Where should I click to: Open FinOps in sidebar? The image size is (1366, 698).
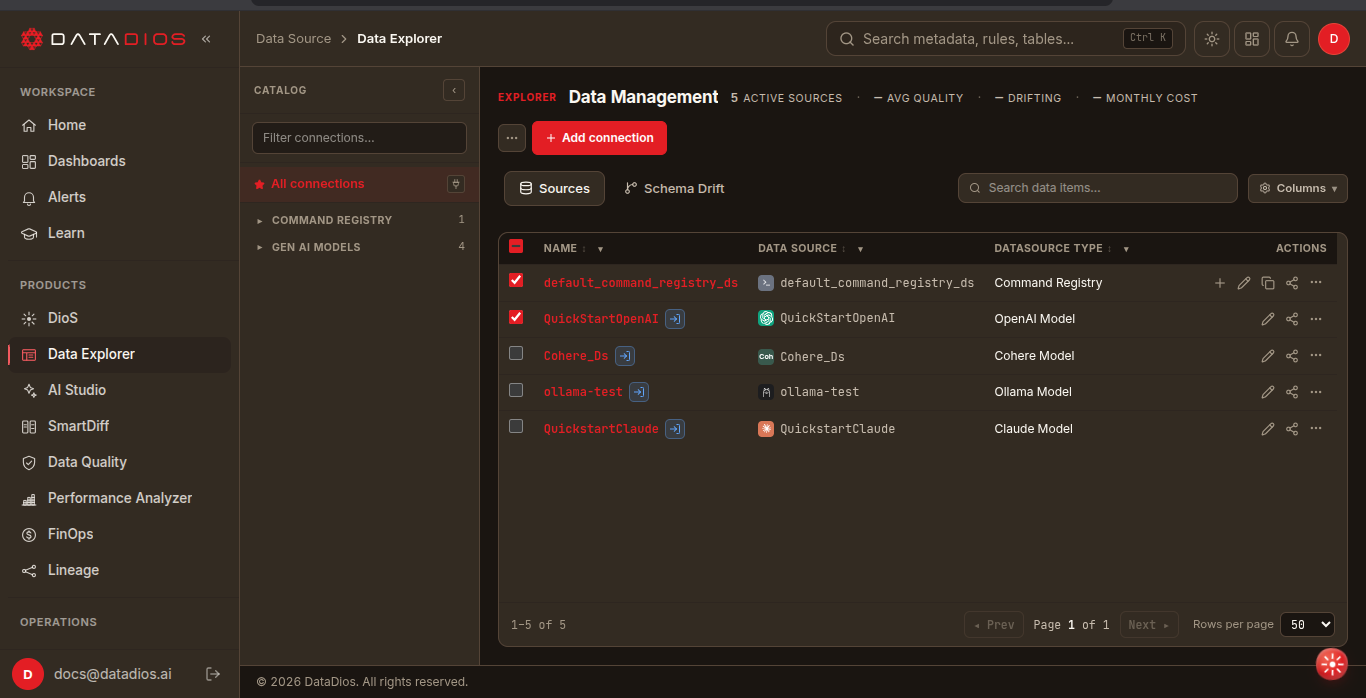point(119,534)
